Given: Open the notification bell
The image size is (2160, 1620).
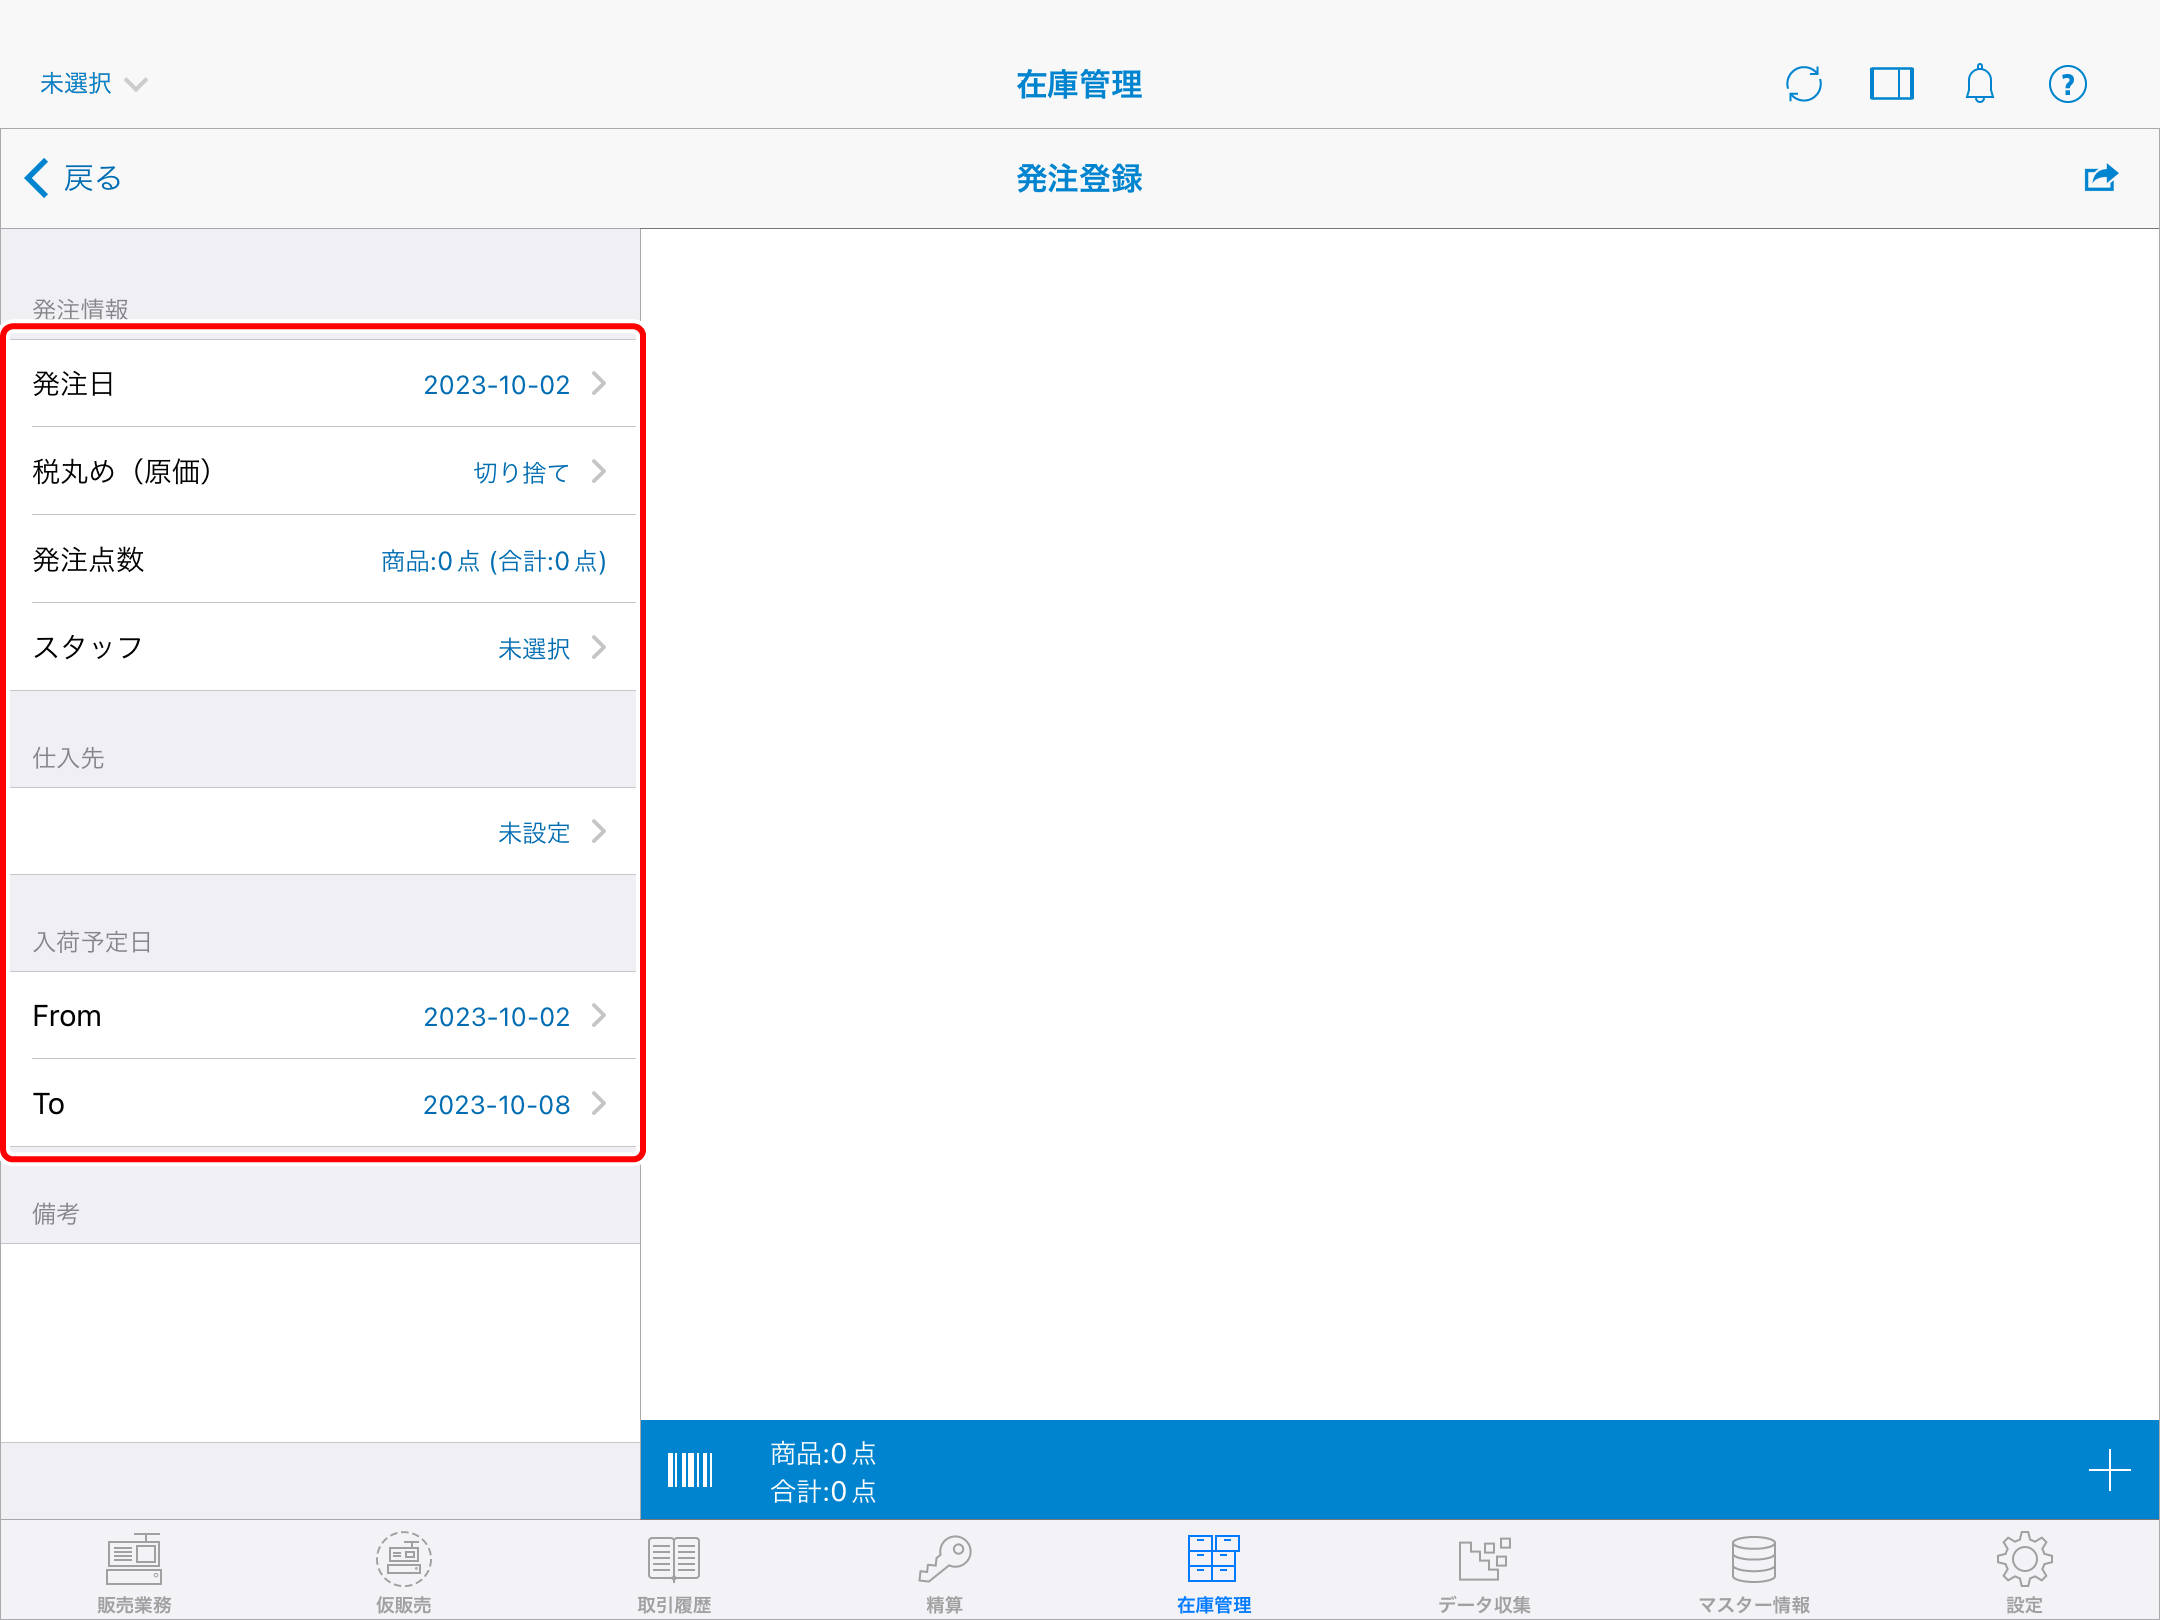Looking at the screenshot, I should tap(1979, 84).
